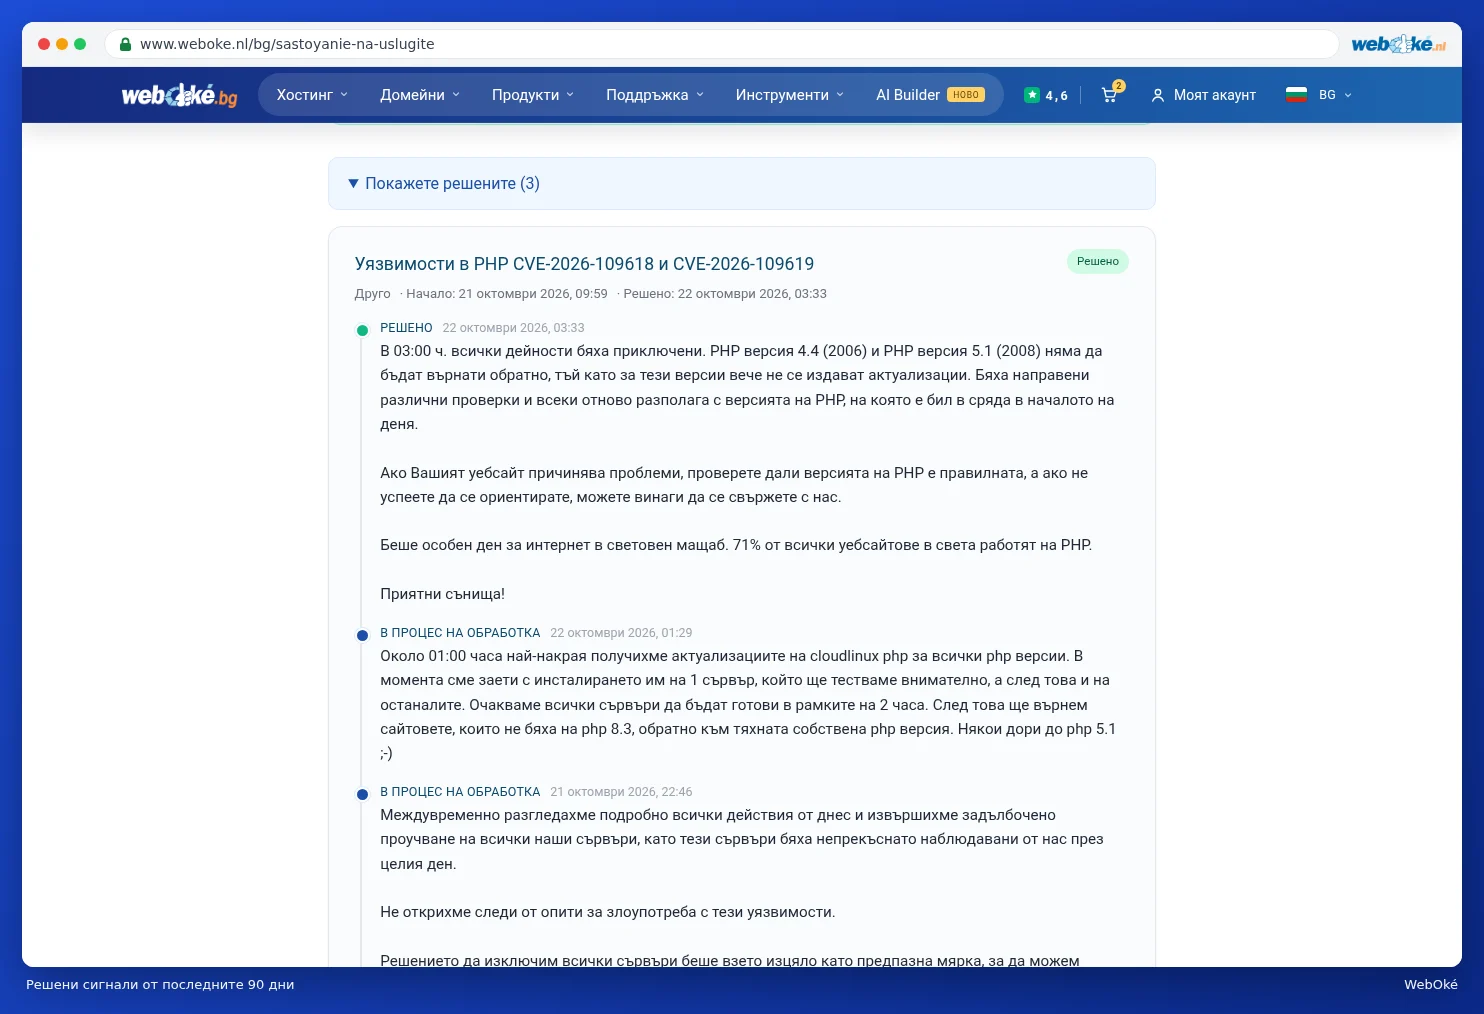This screenshot has width=1484, height=1014.
Task: Expand the Продукти menu
Action: coord(533,95)
